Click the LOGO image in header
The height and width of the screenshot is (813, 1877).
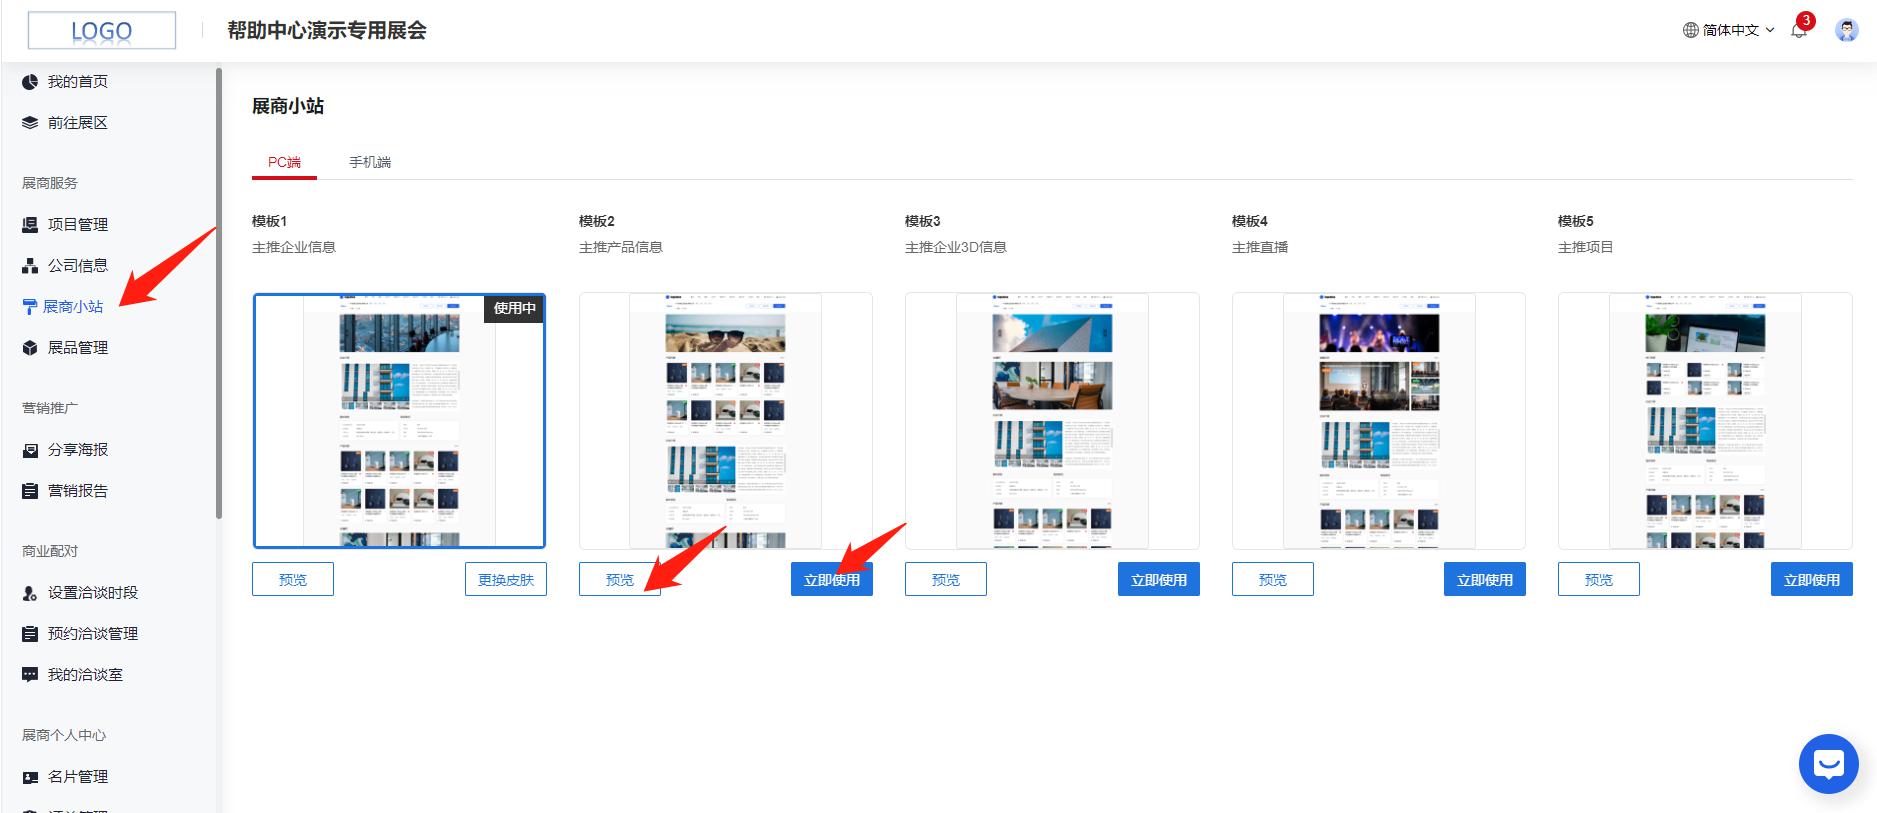click(101, 31)
